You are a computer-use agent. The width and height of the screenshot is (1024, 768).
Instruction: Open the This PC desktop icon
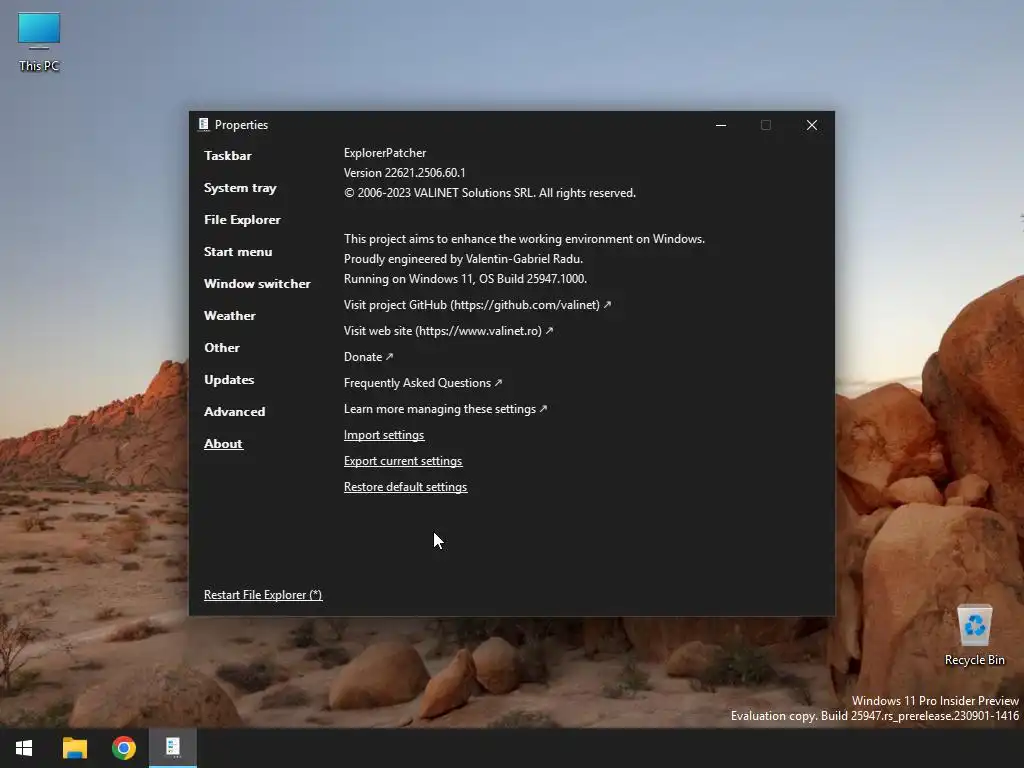[x=39, y=42]
